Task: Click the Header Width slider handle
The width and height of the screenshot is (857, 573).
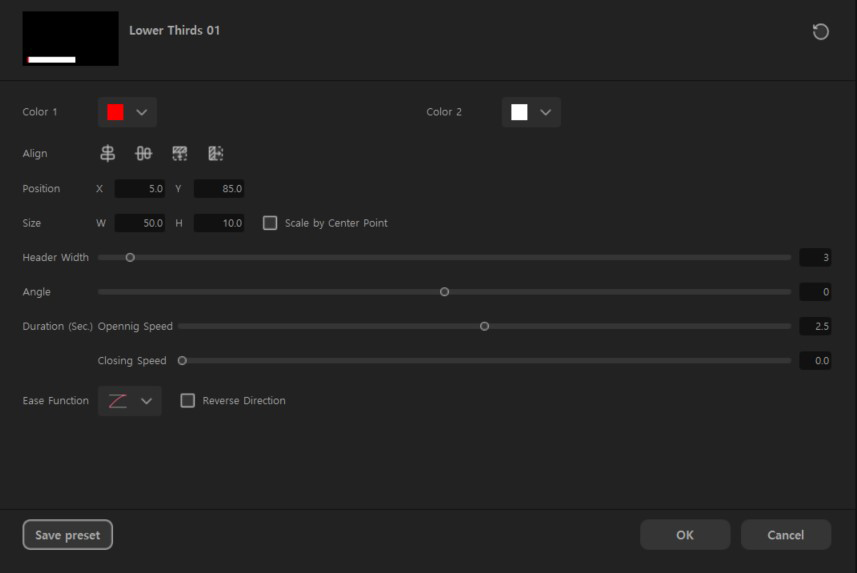Action: tap(130, 258)
